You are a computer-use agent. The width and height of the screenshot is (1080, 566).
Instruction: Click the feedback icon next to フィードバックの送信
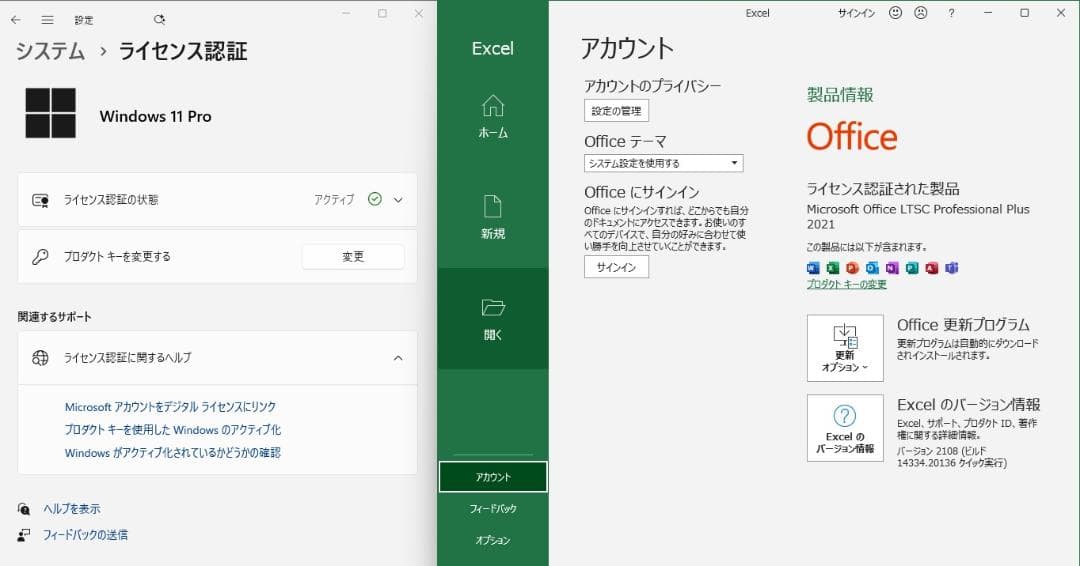point(23,535)
